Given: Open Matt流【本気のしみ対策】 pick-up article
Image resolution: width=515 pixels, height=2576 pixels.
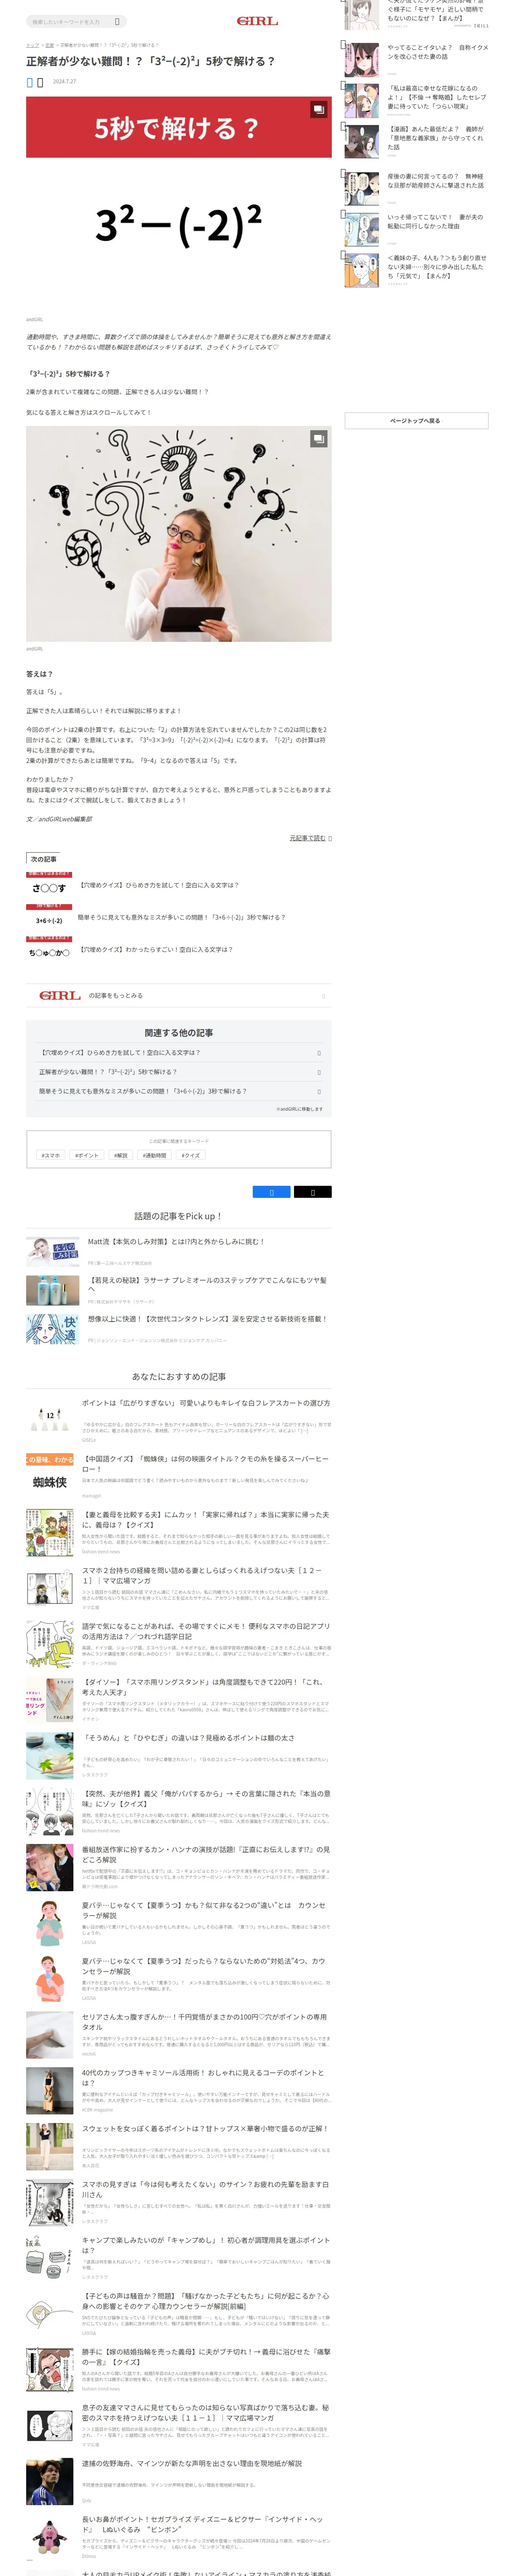Looking at the screenshot, I should click(x=176, y=1241).
